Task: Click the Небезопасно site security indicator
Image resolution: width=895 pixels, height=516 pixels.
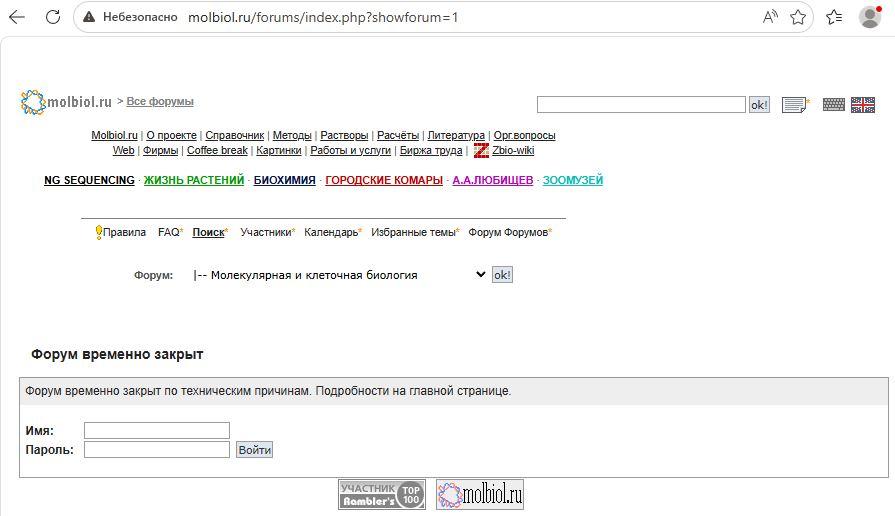Action: 131,17
